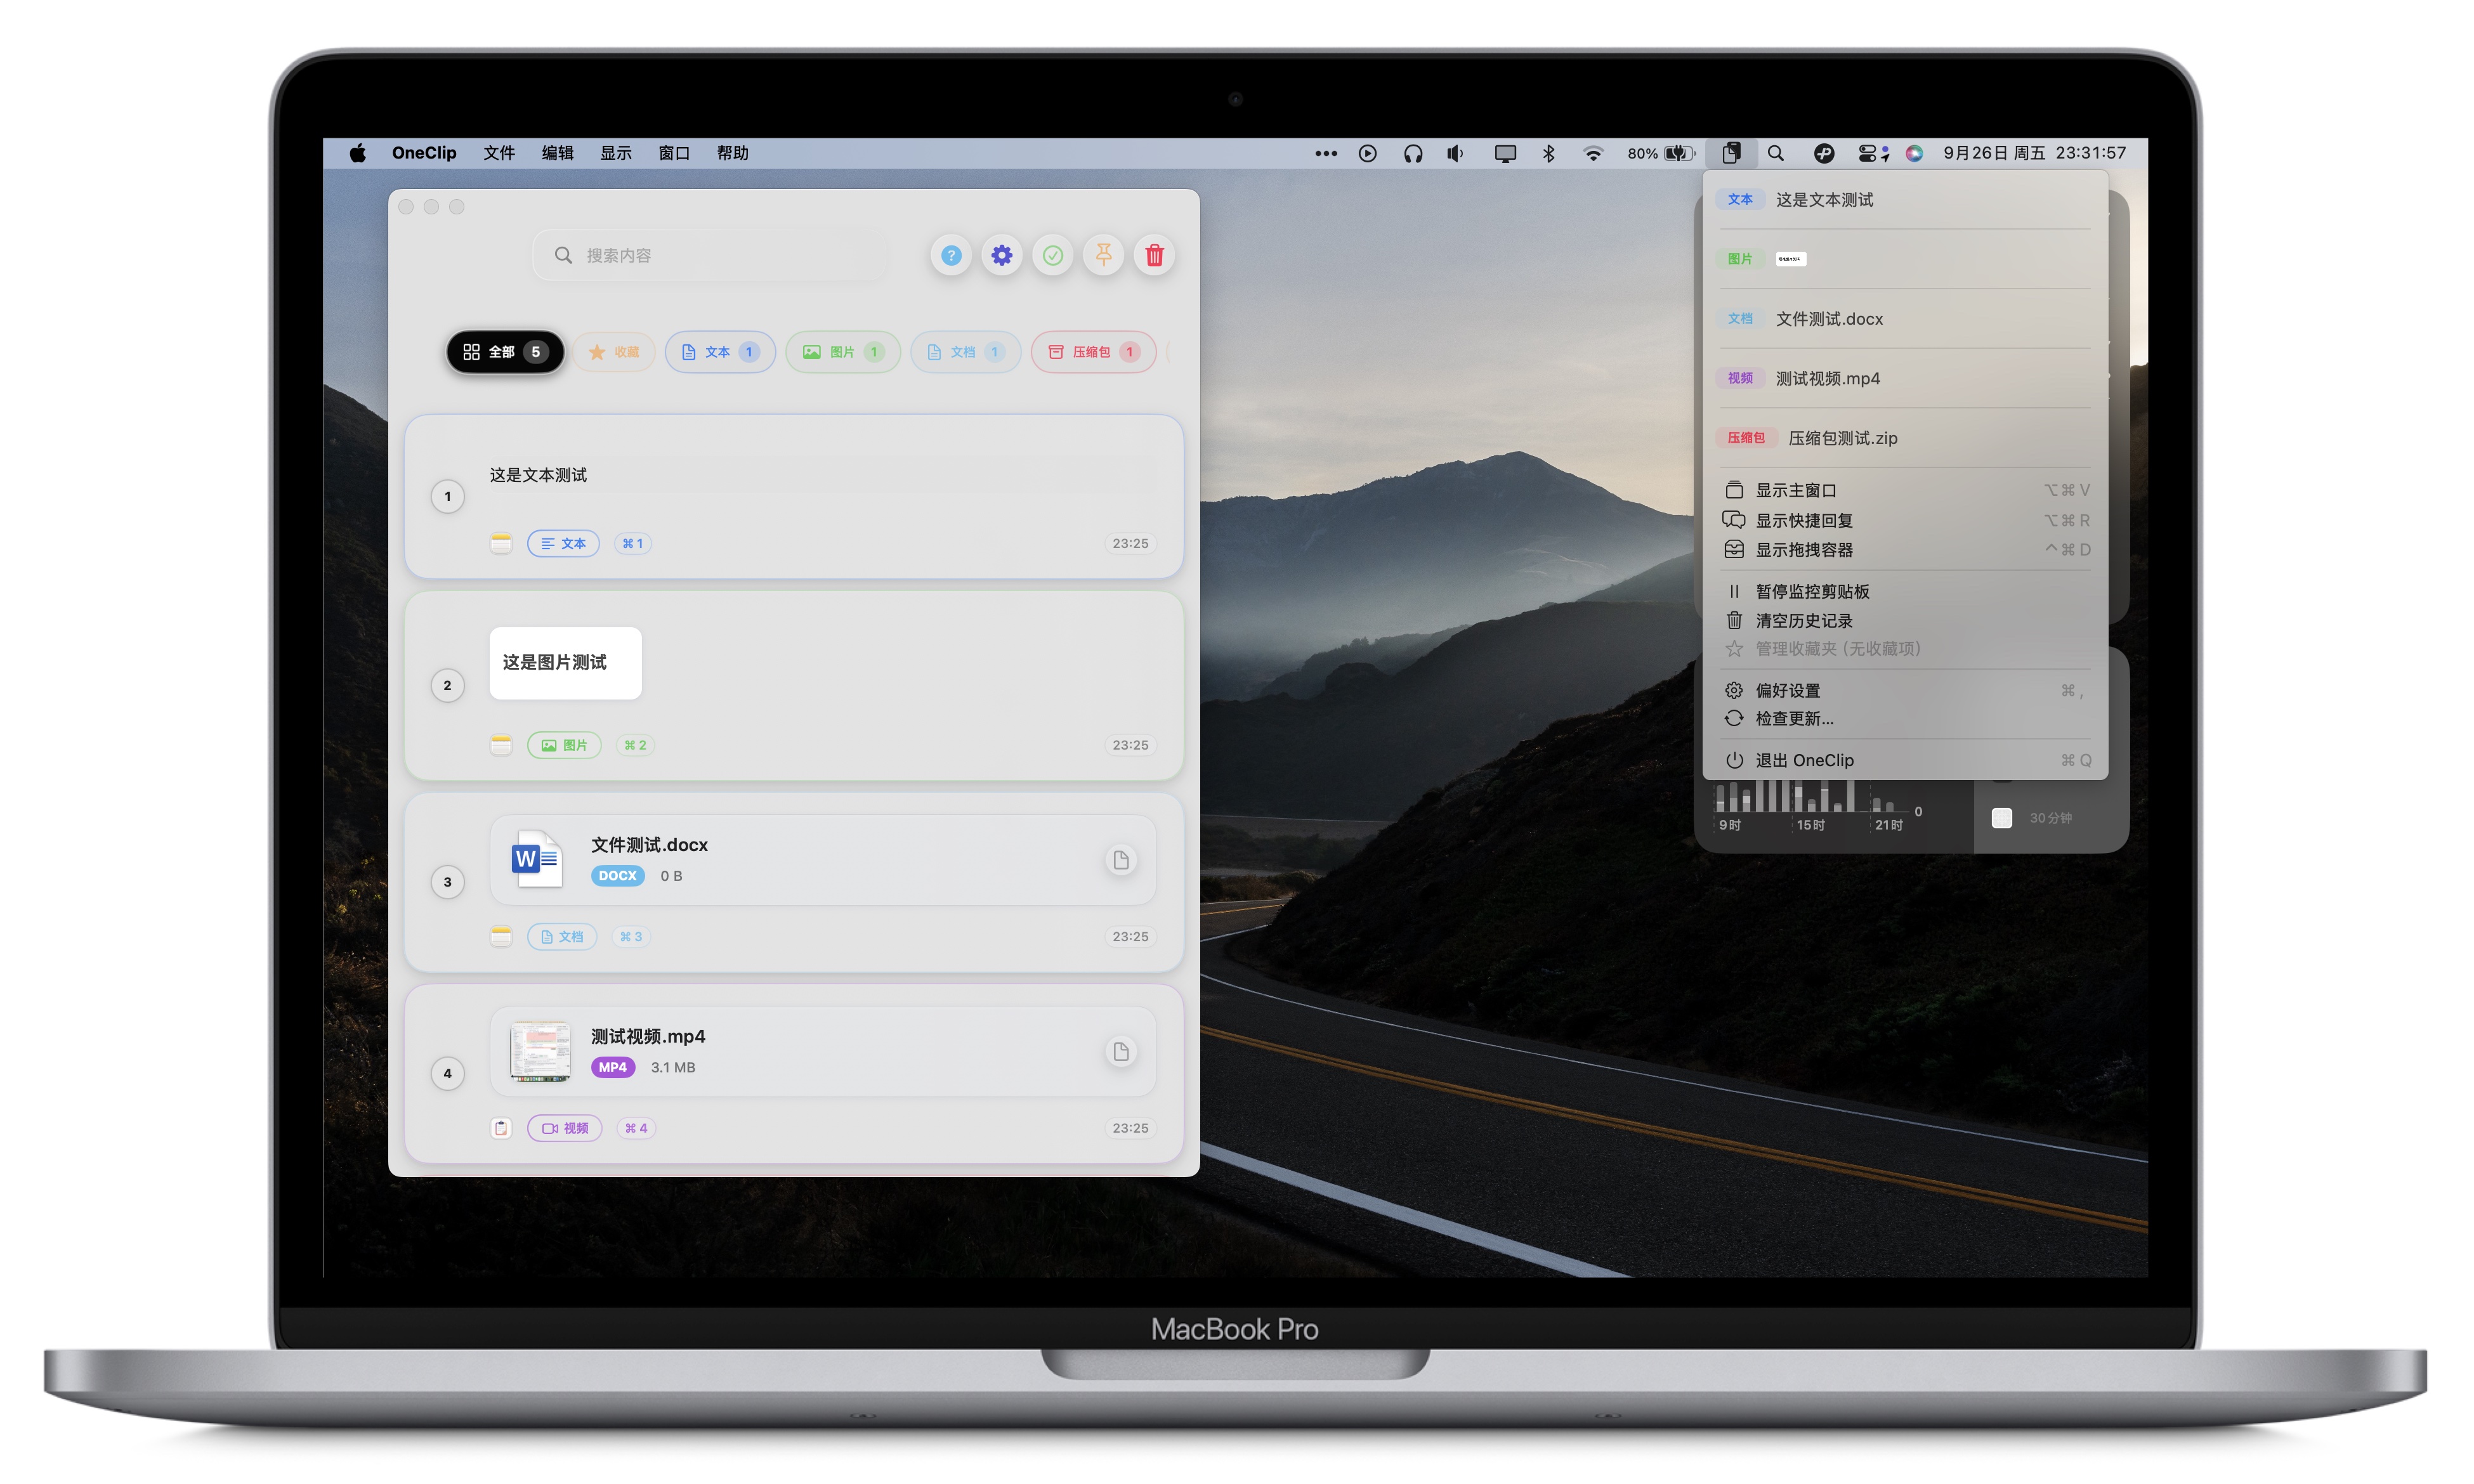Click the yellow note icon on text item

[501, 543]
